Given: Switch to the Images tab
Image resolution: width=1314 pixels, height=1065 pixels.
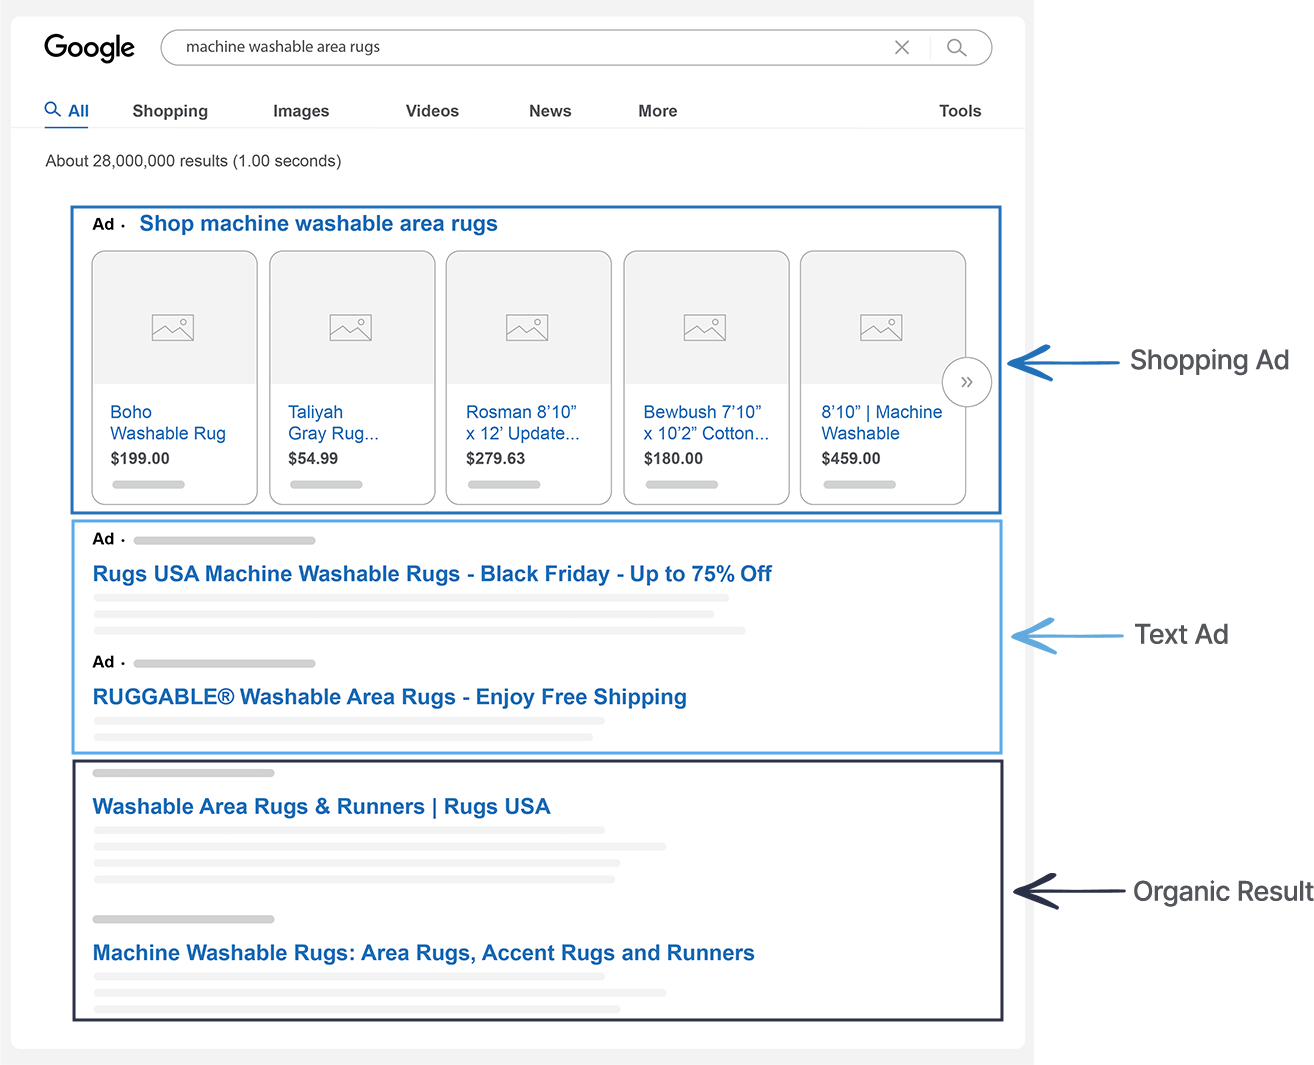Looking at the screenshot, I should 301,111.
